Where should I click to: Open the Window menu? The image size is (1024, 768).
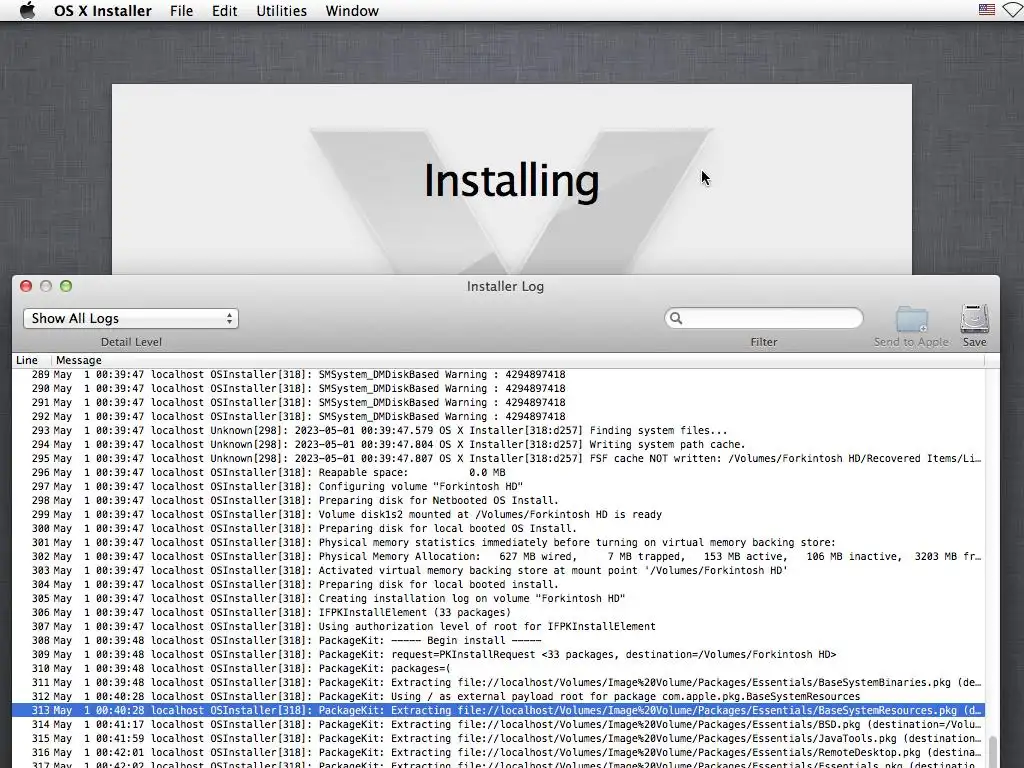click(x=352, y=11)
